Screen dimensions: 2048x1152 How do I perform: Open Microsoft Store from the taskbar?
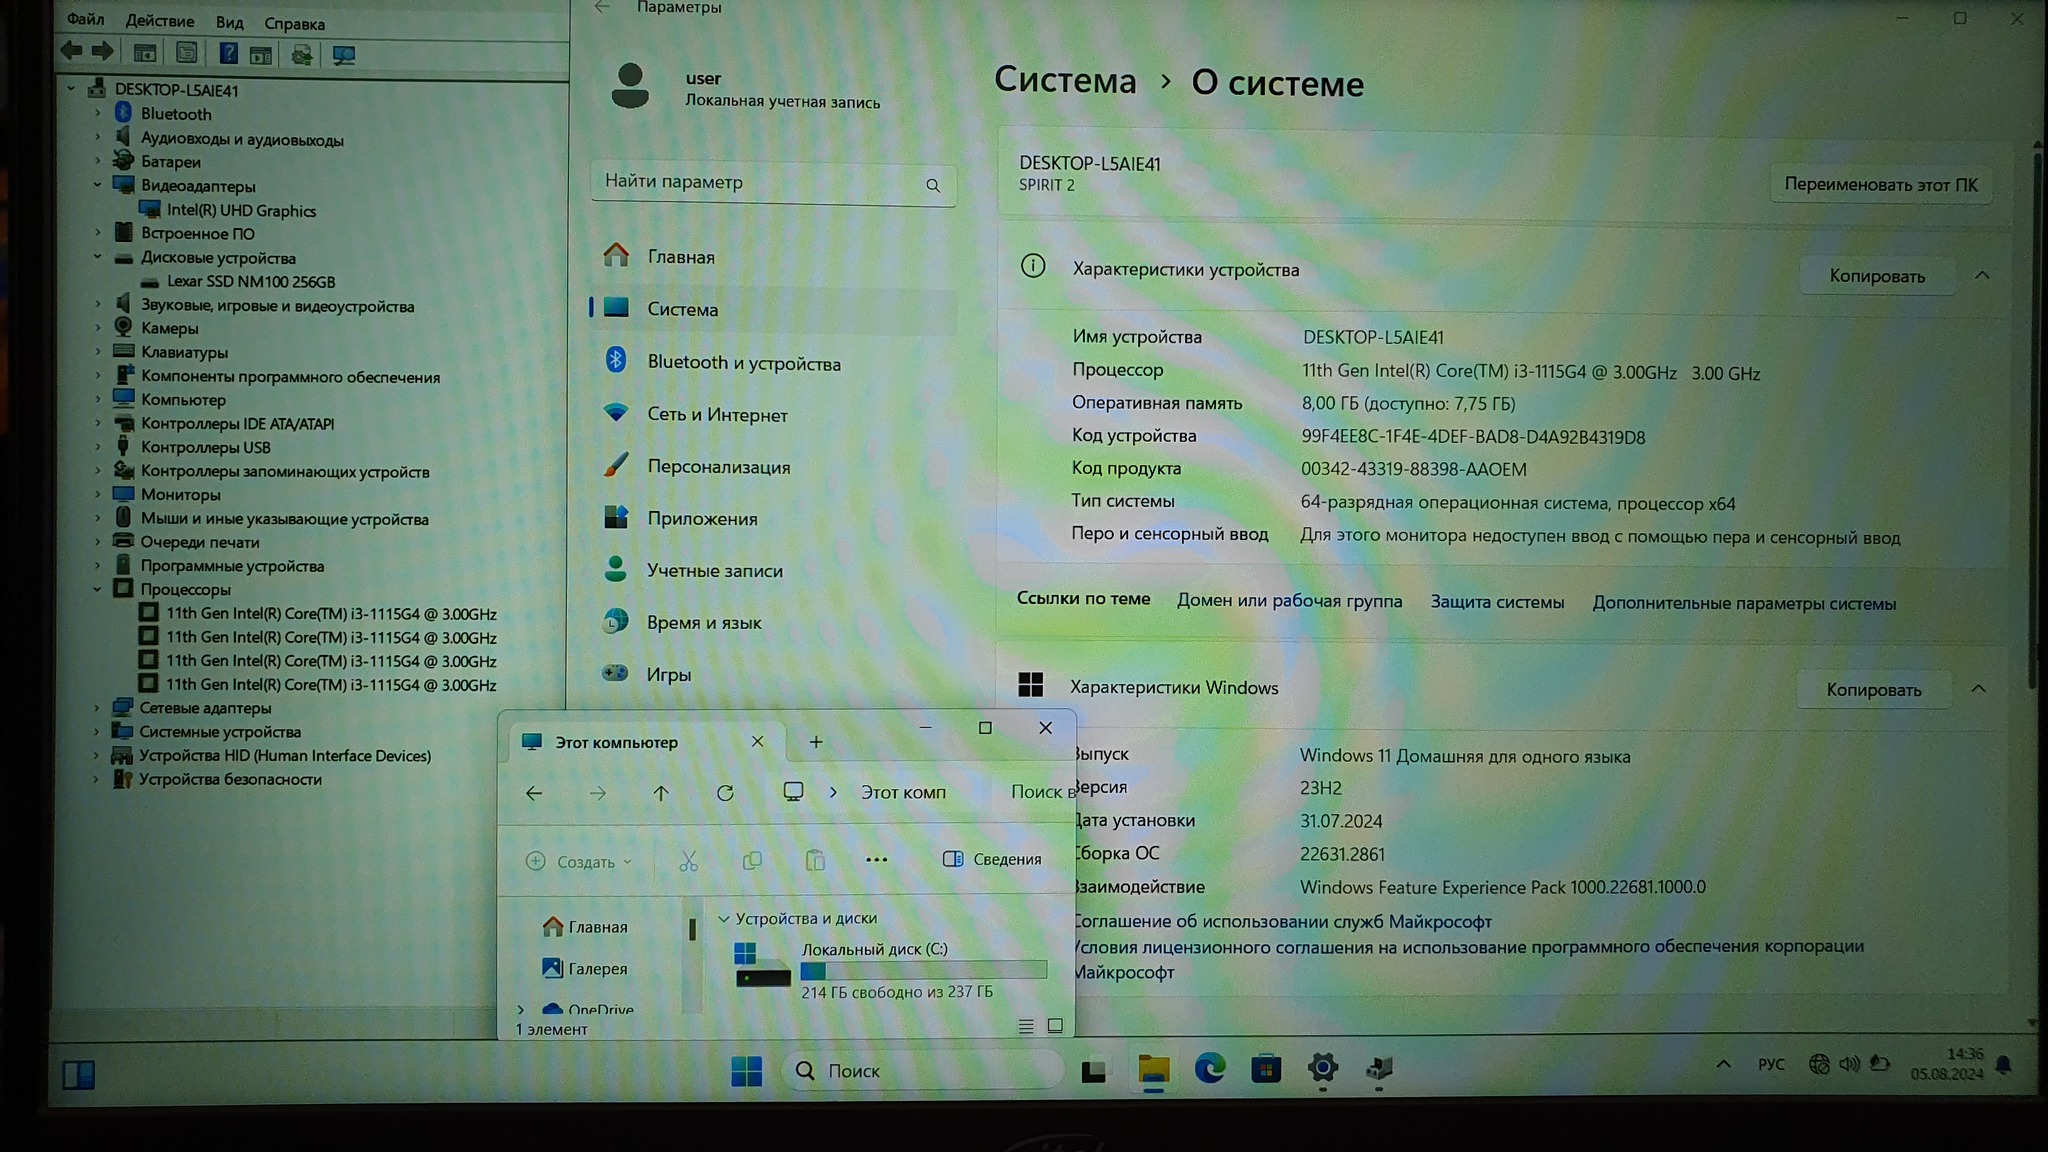1266,1069
